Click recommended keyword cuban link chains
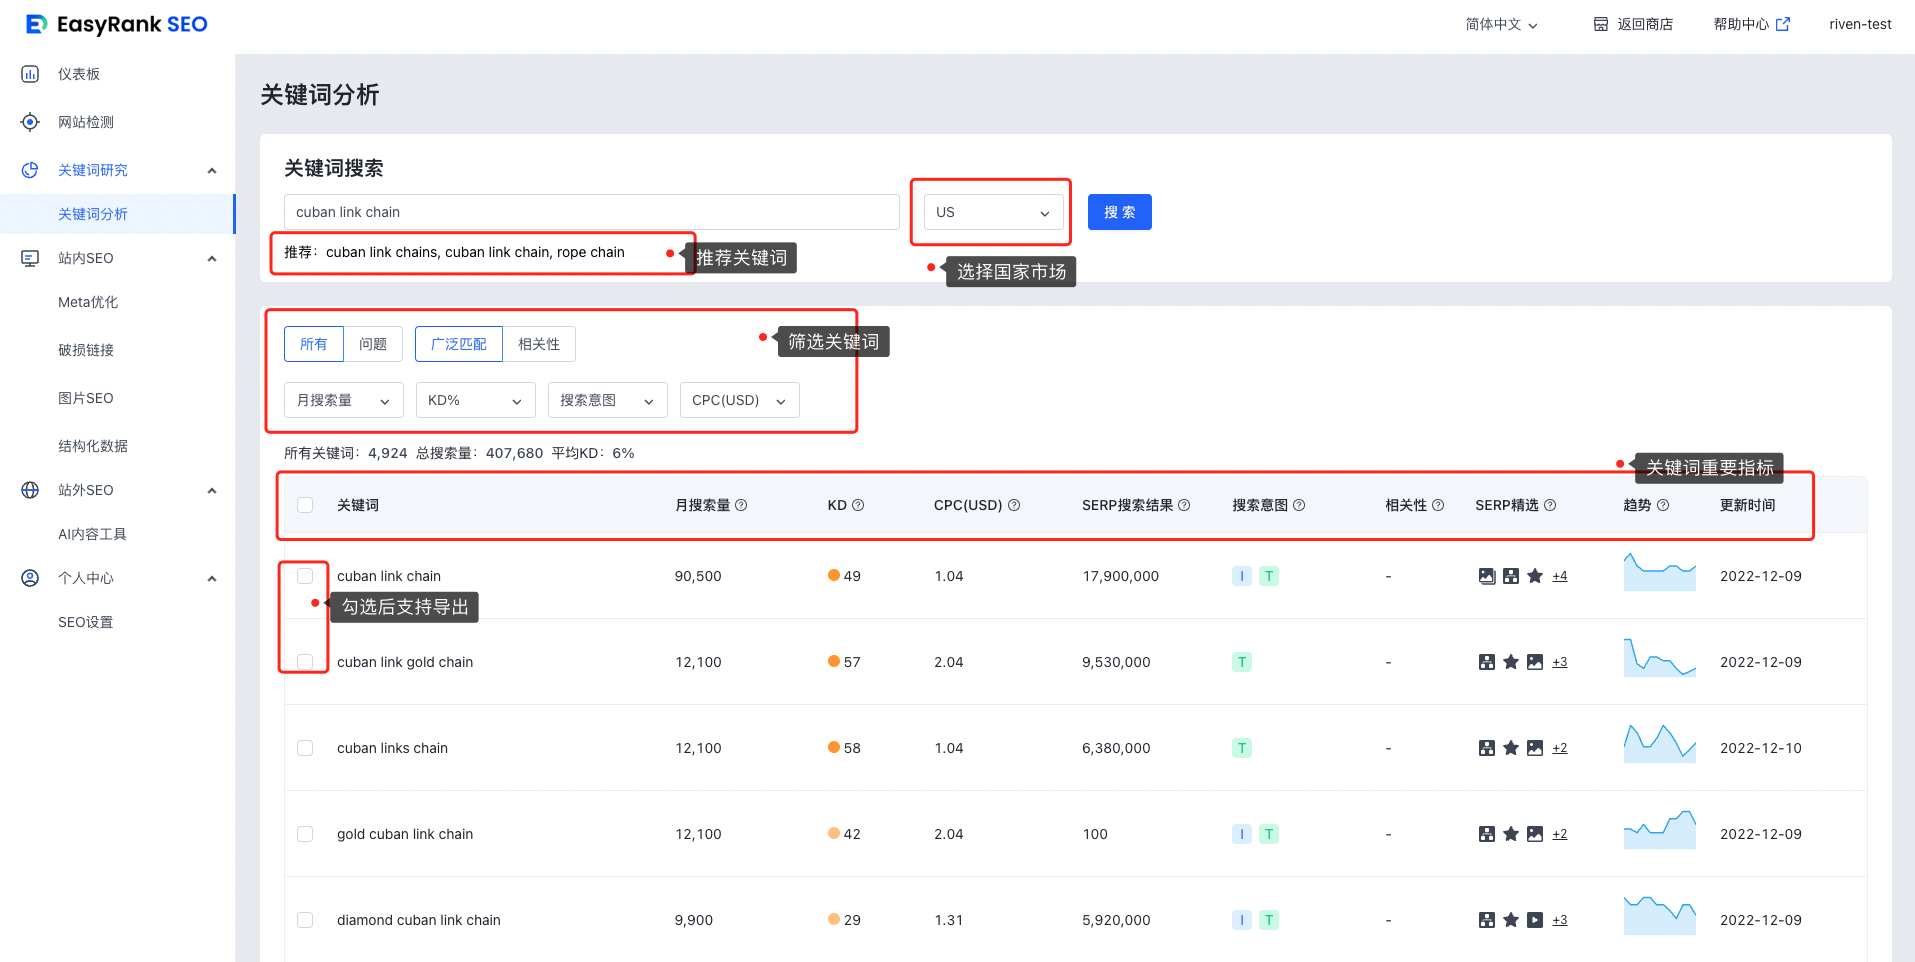The height and width of the screenshot is (962, 1915). (382, 252)
